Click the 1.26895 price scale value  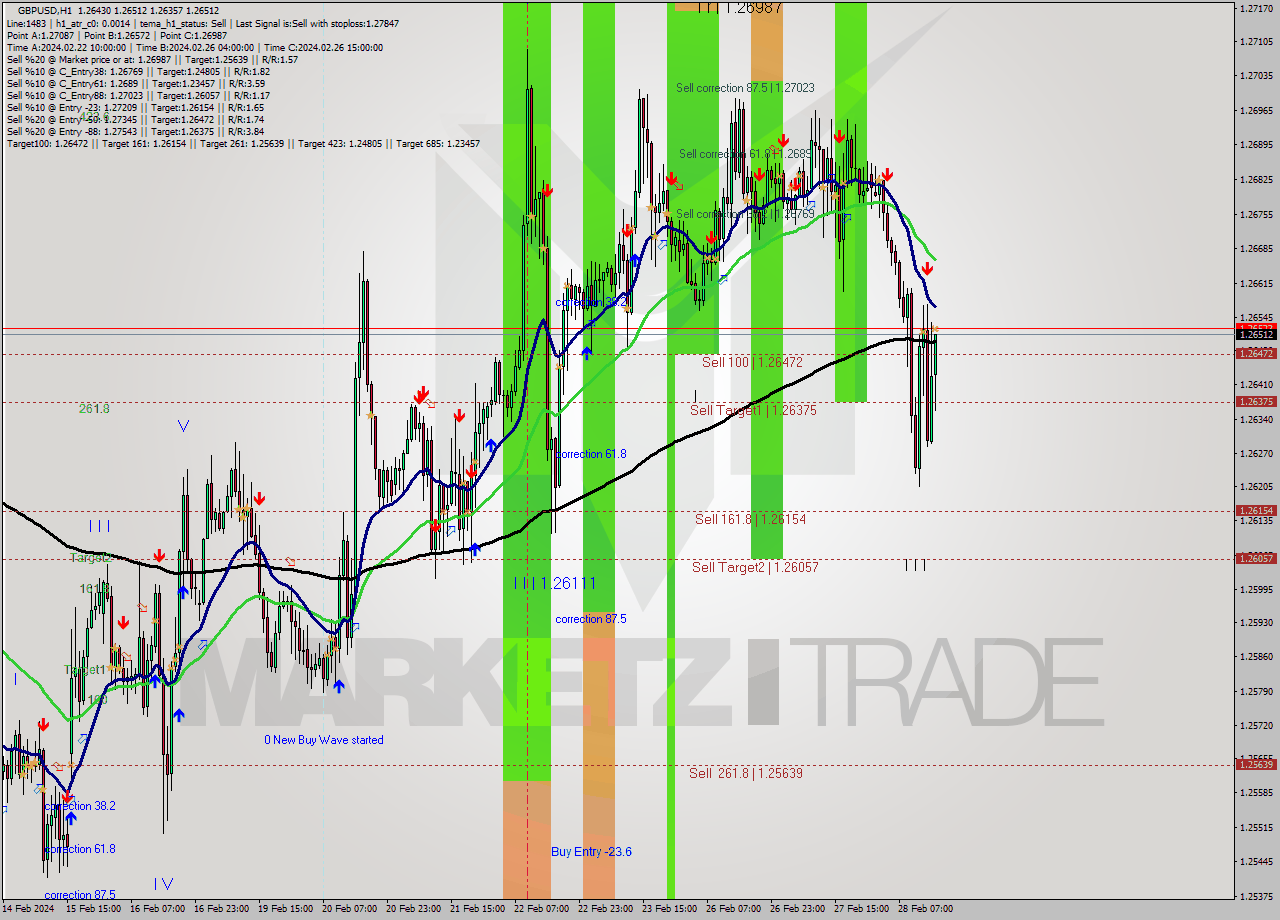point(1256,145)
